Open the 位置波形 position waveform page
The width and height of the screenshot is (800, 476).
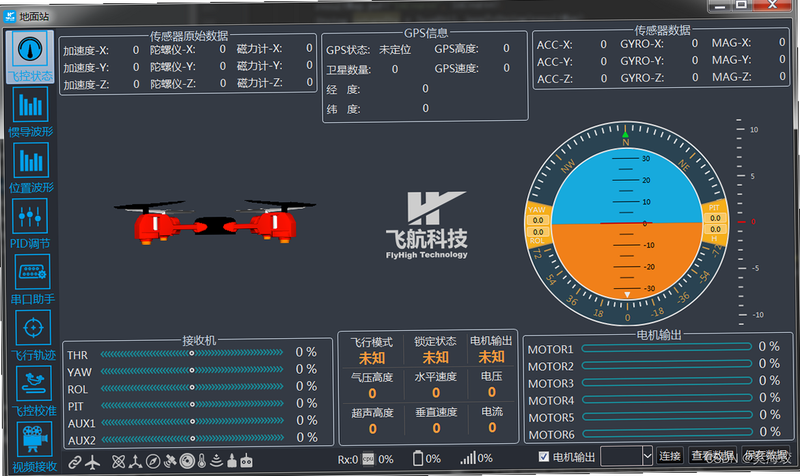[x=31, y=168]
